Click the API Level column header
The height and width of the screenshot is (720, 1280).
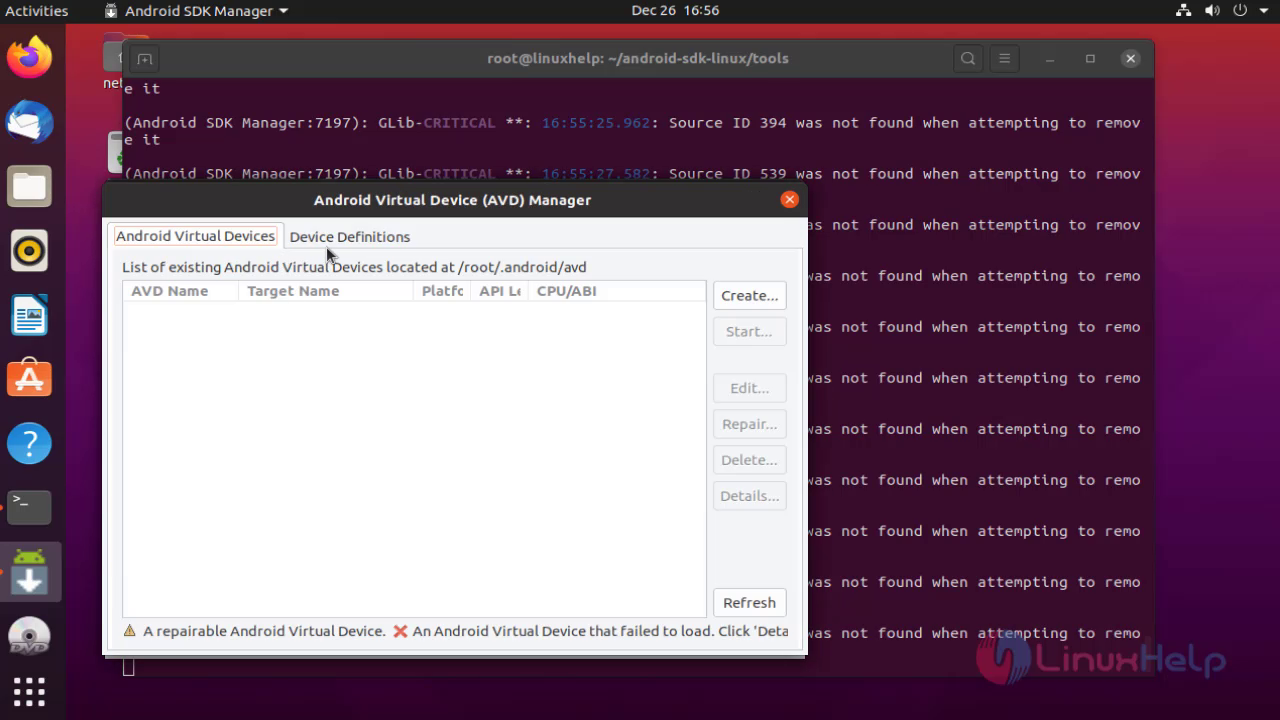499,291
